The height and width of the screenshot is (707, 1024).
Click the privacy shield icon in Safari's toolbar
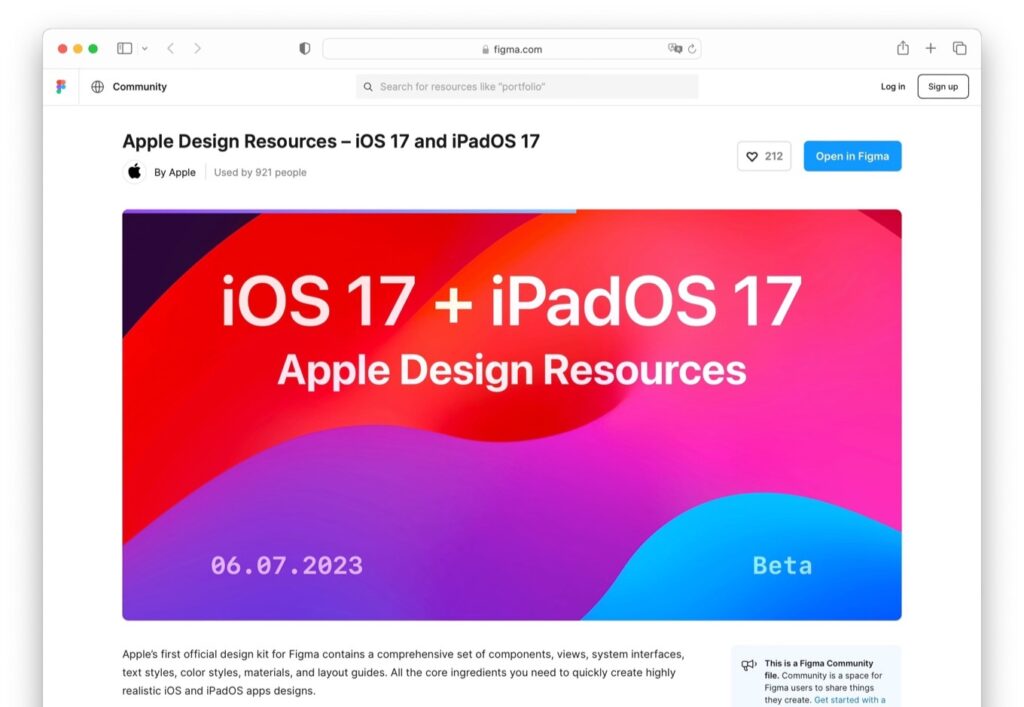pos(305,47)
